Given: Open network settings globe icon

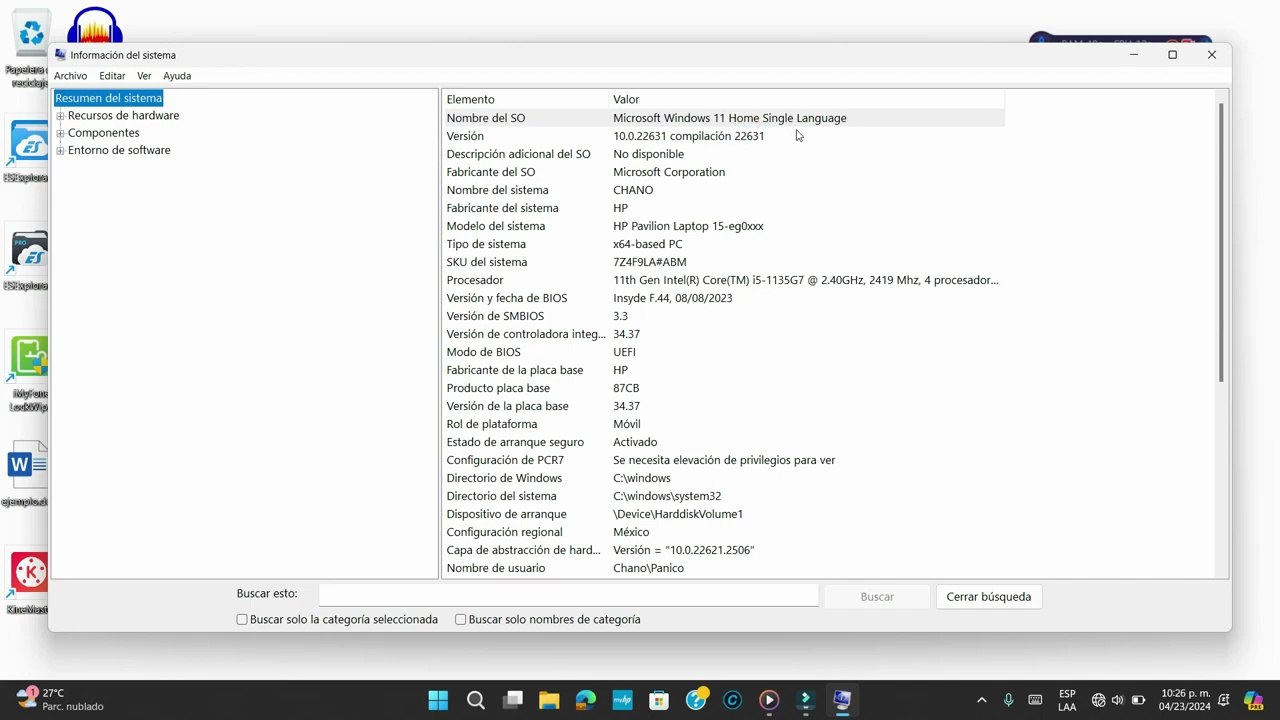Looking at the screenshot, I should click(x=1098, y=700).
